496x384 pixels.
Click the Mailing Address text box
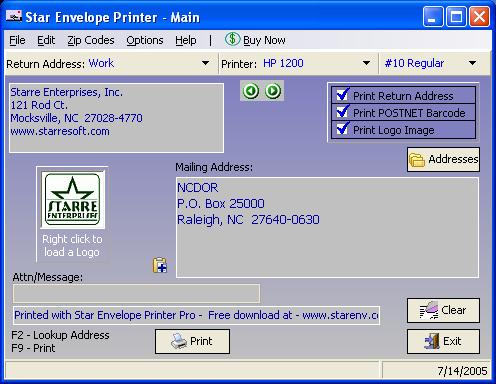pyautogui.click(x=327, y=228)
